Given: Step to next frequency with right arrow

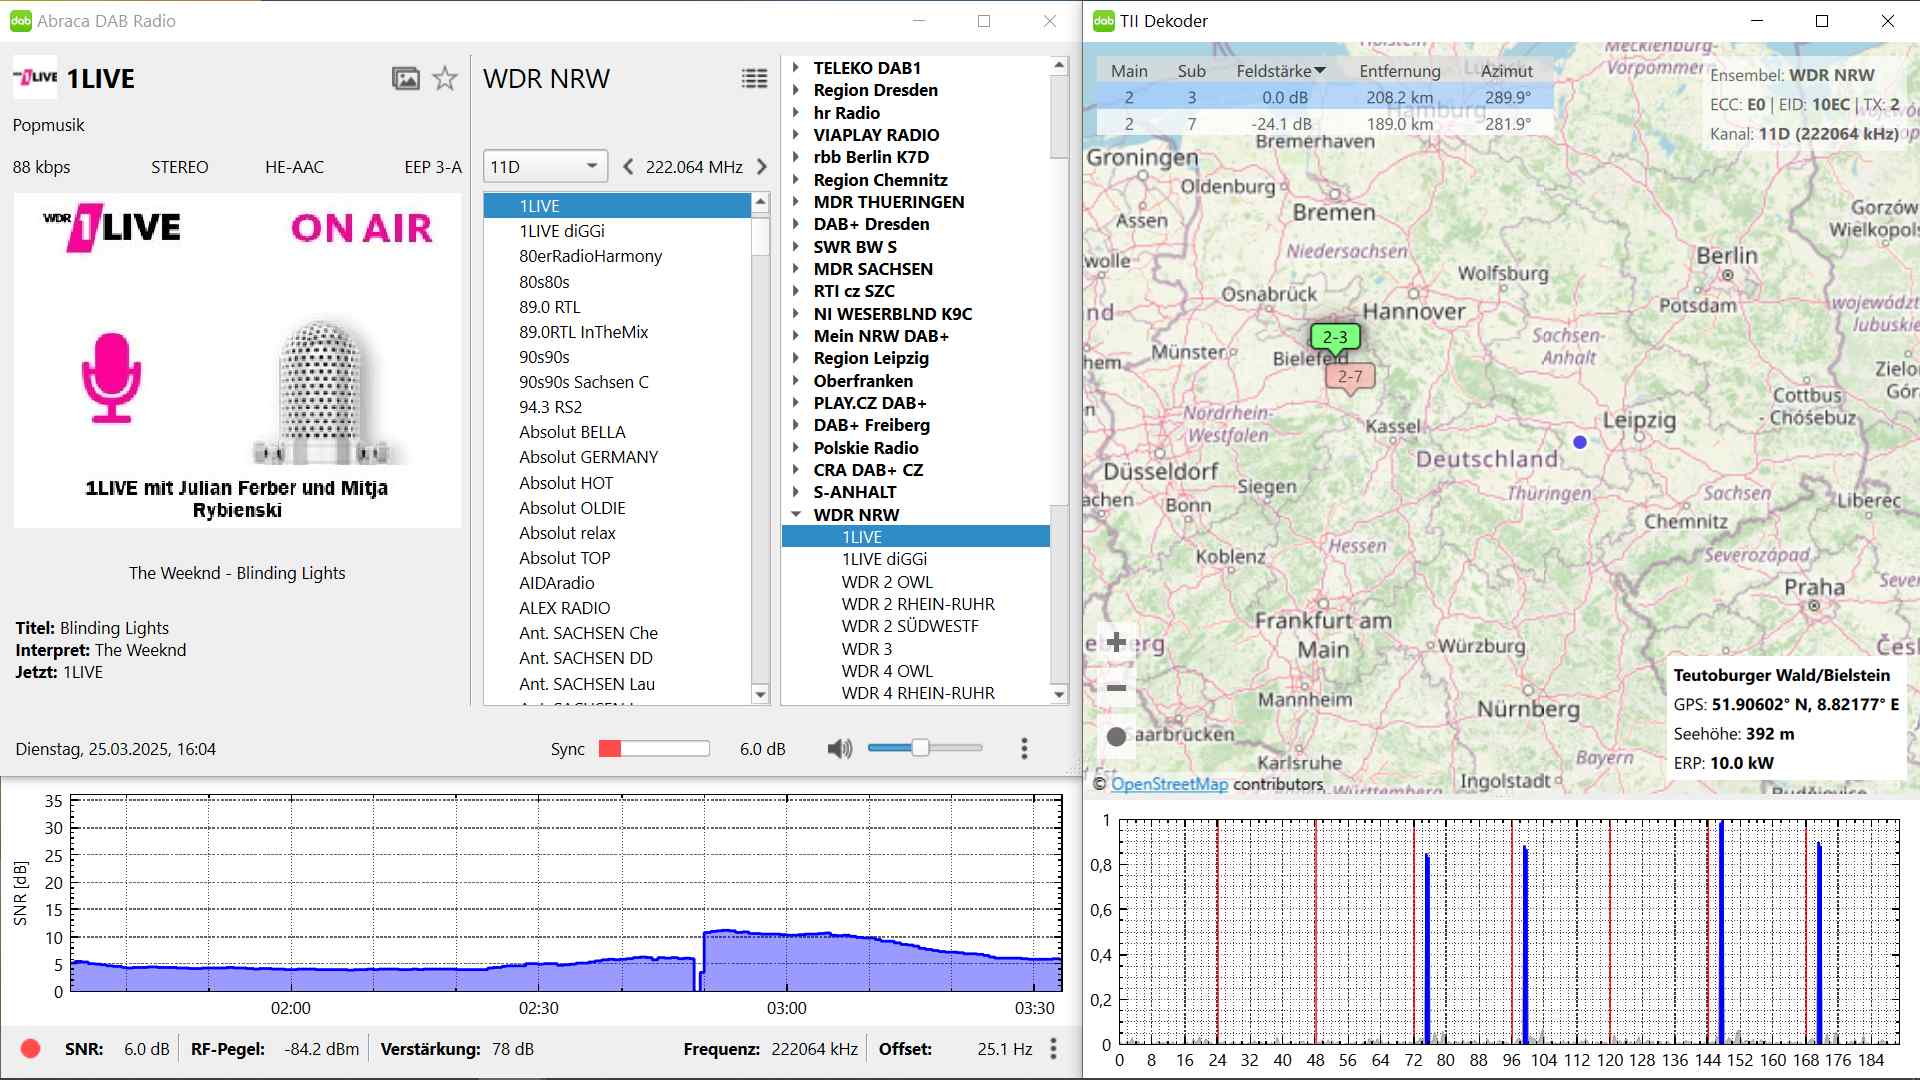Looking at the screenshot, I should 762,167.
